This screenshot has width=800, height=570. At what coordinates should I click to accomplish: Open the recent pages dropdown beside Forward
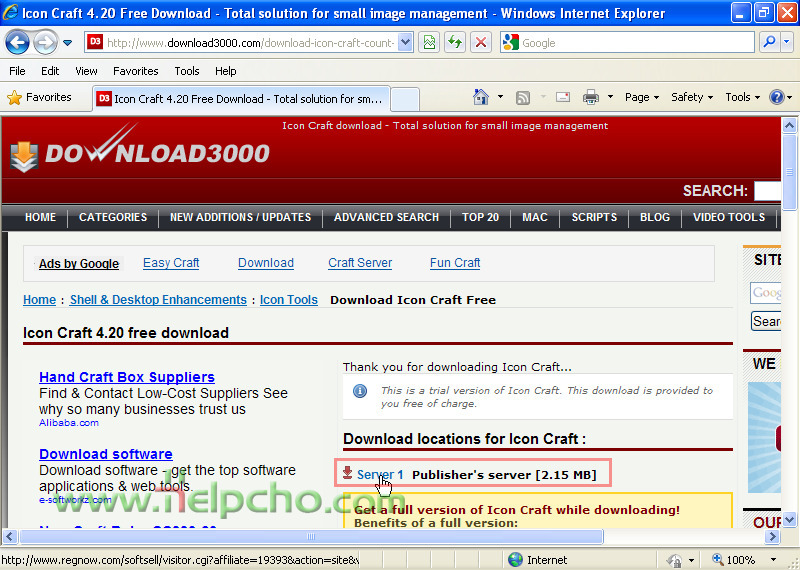[x=67, y=43]
